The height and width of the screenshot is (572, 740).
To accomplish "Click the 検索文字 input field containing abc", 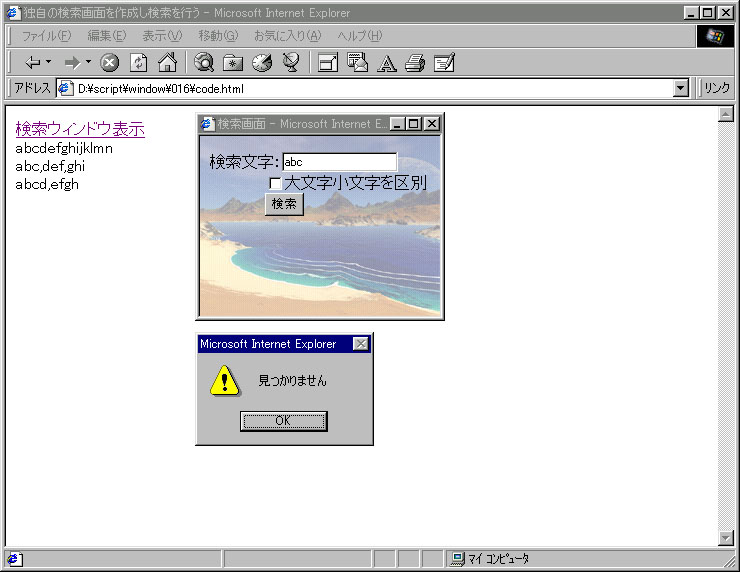I will click(x=339, y=162).
